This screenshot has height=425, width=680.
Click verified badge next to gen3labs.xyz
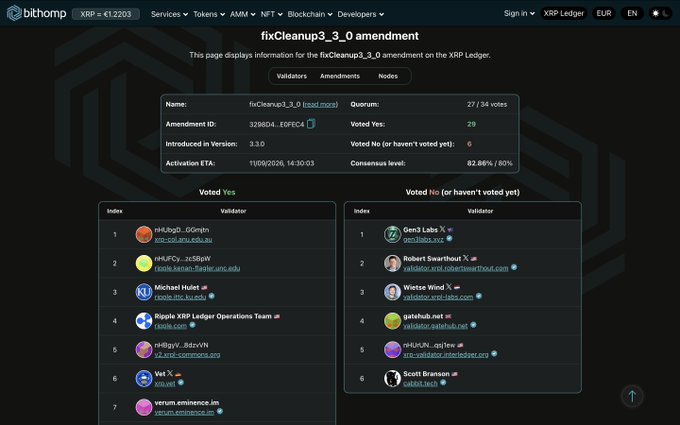(x=450, y=239)
